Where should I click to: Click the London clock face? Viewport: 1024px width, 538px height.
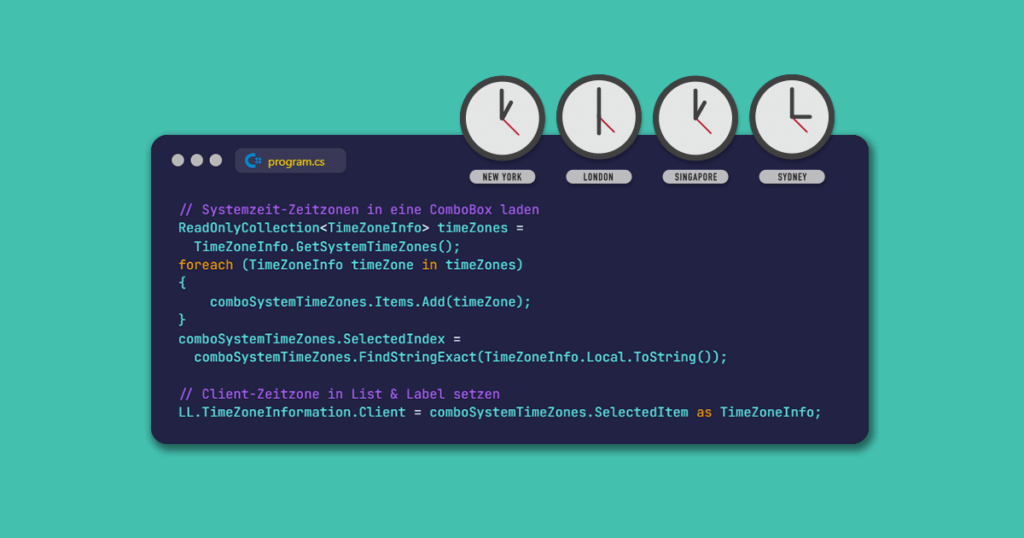coord(598,118)
